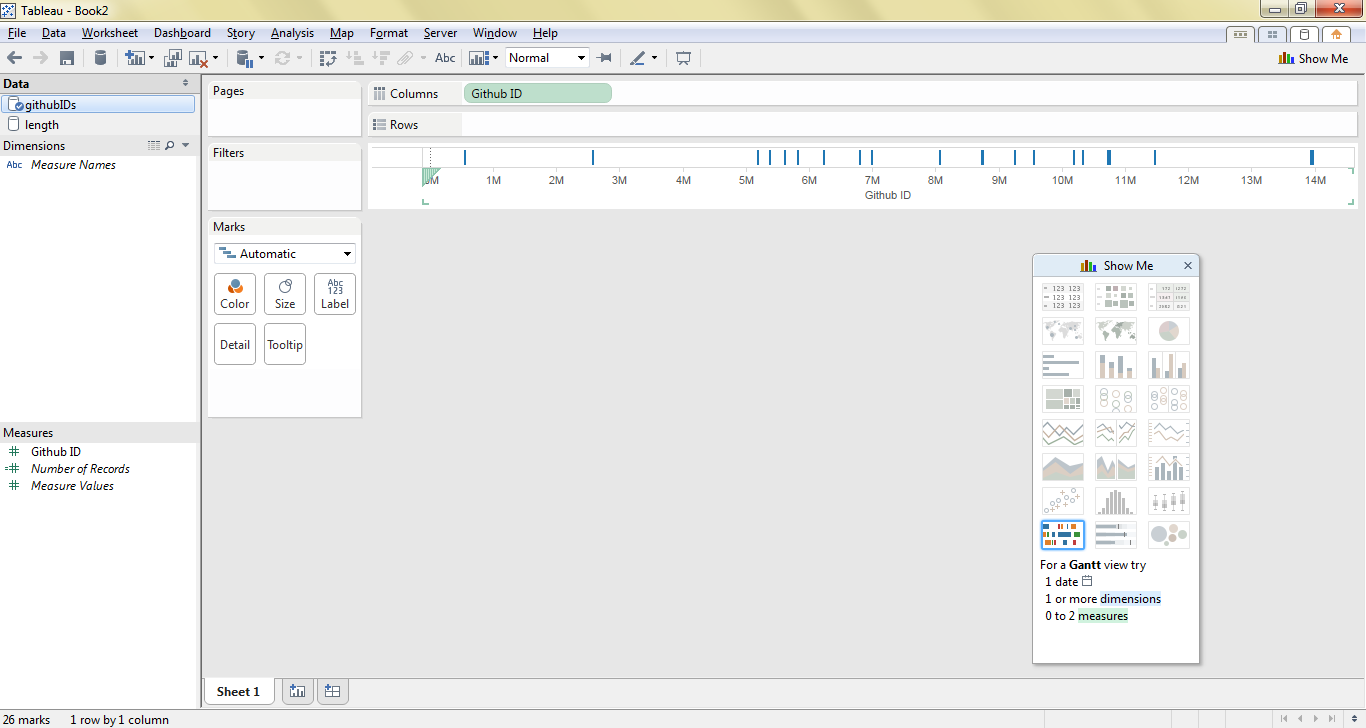The height and width of the screenshot is (728, 1366).
Task: Click the New worksheet icon
Action: click(x=134, y=58)
